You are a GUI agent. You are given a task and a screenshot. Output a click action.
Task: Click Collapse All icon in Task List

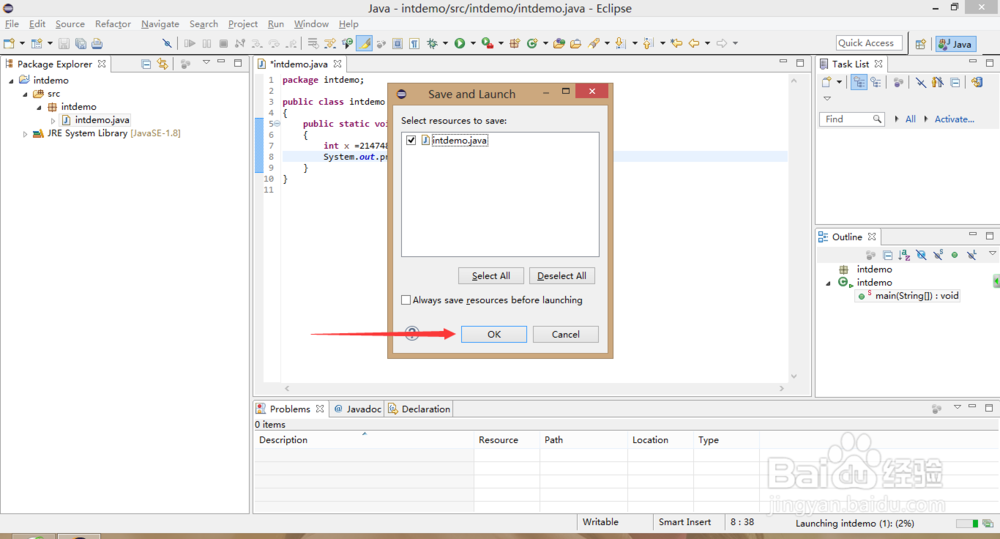(955, 82)
